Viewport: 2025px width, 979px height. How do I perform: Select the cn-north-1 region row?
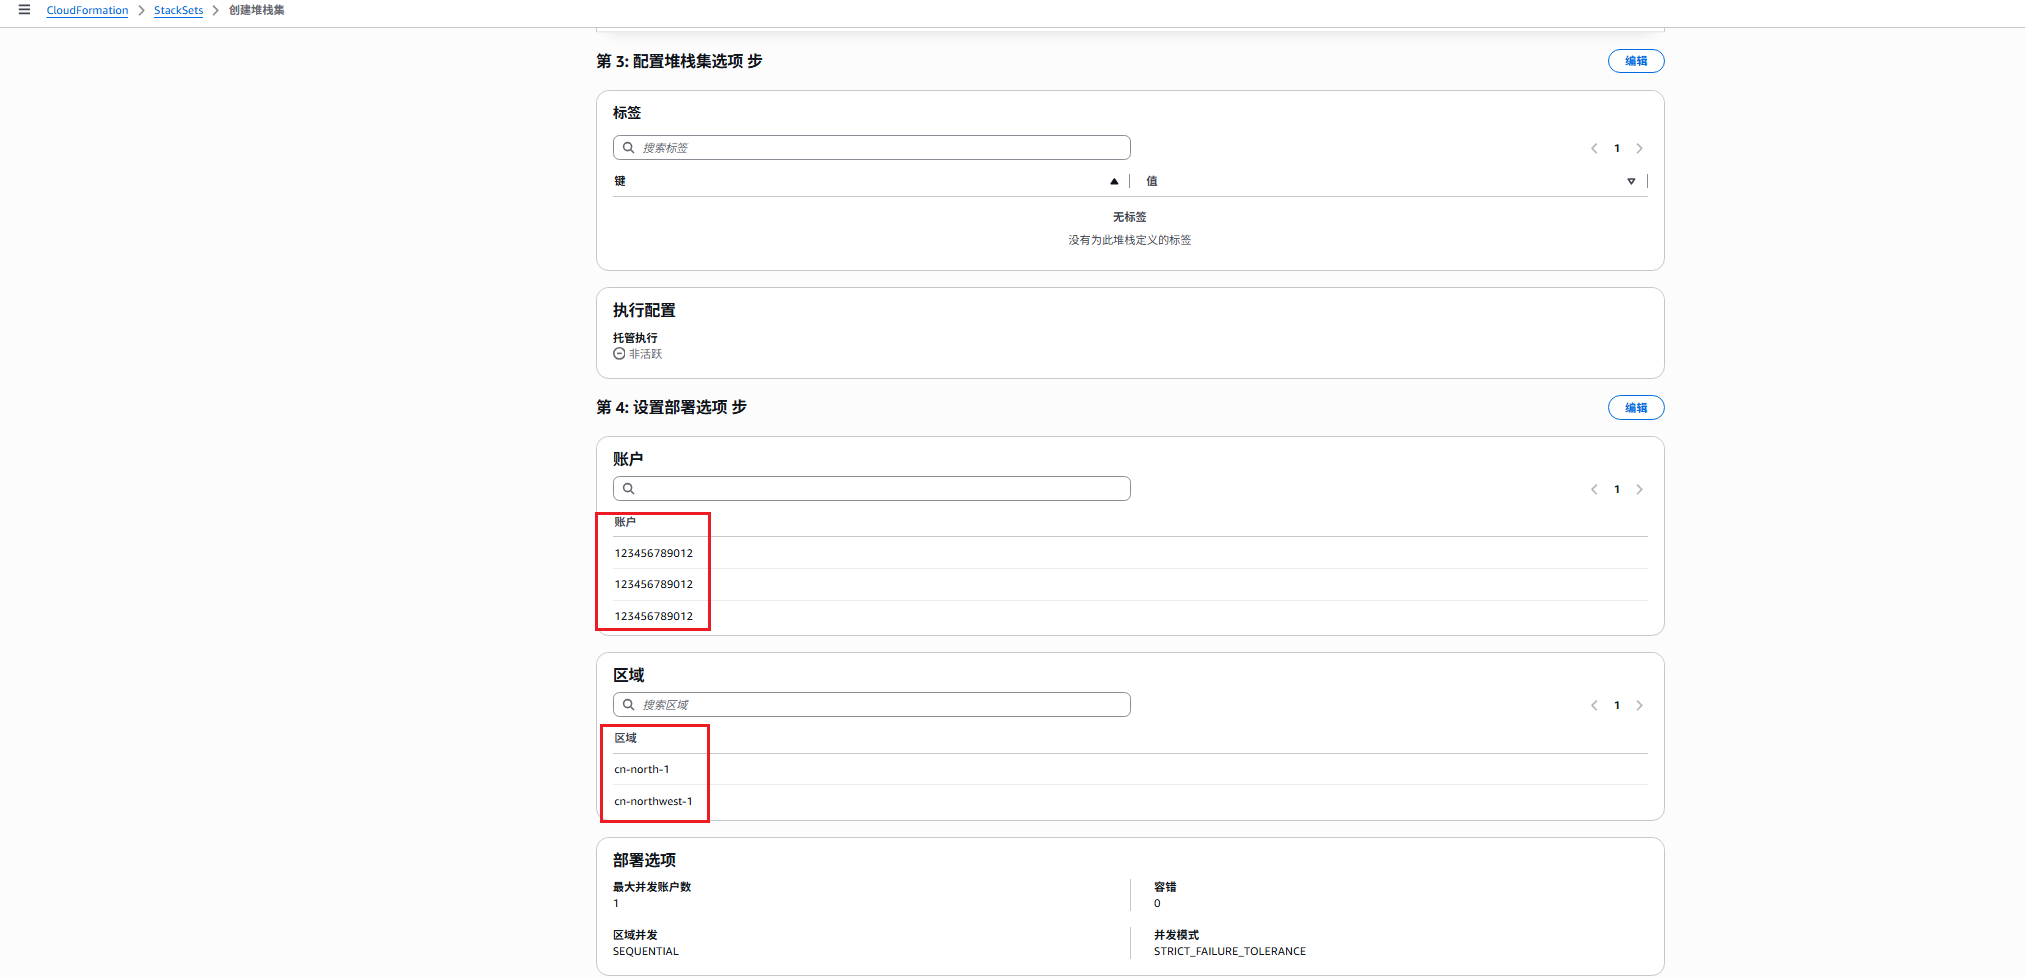642,770
